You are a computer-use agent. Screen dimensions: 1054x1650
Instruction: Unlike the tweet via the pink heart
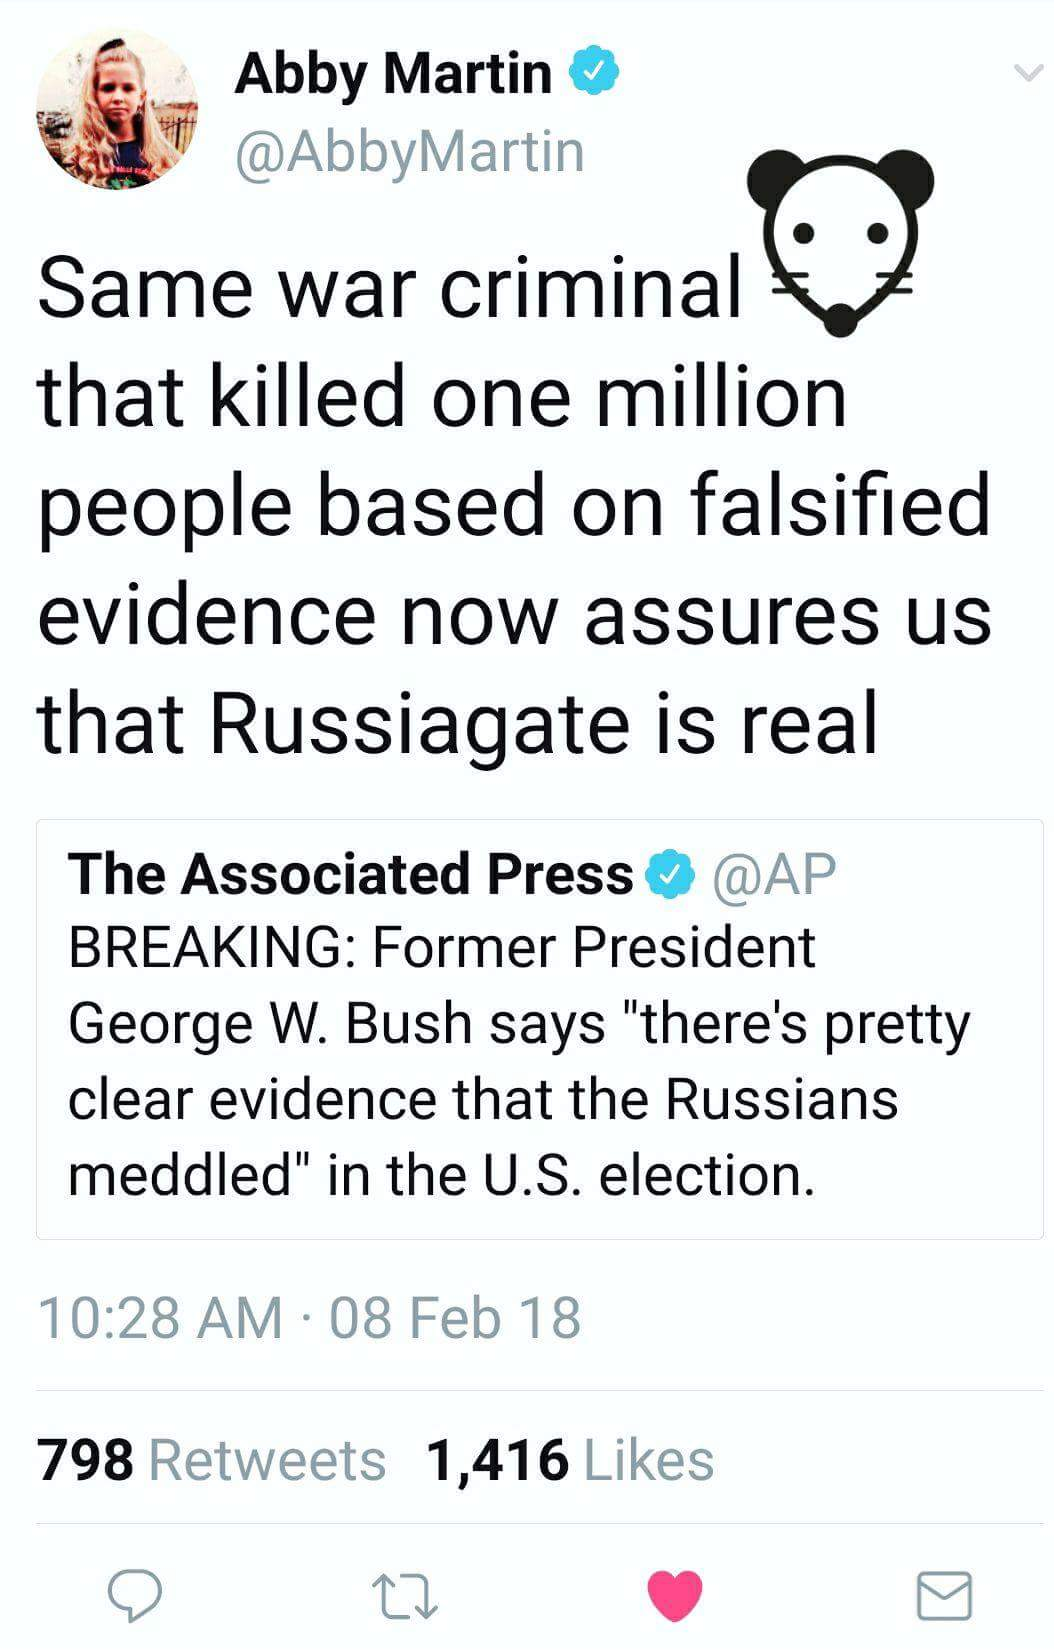[675, 1594]
